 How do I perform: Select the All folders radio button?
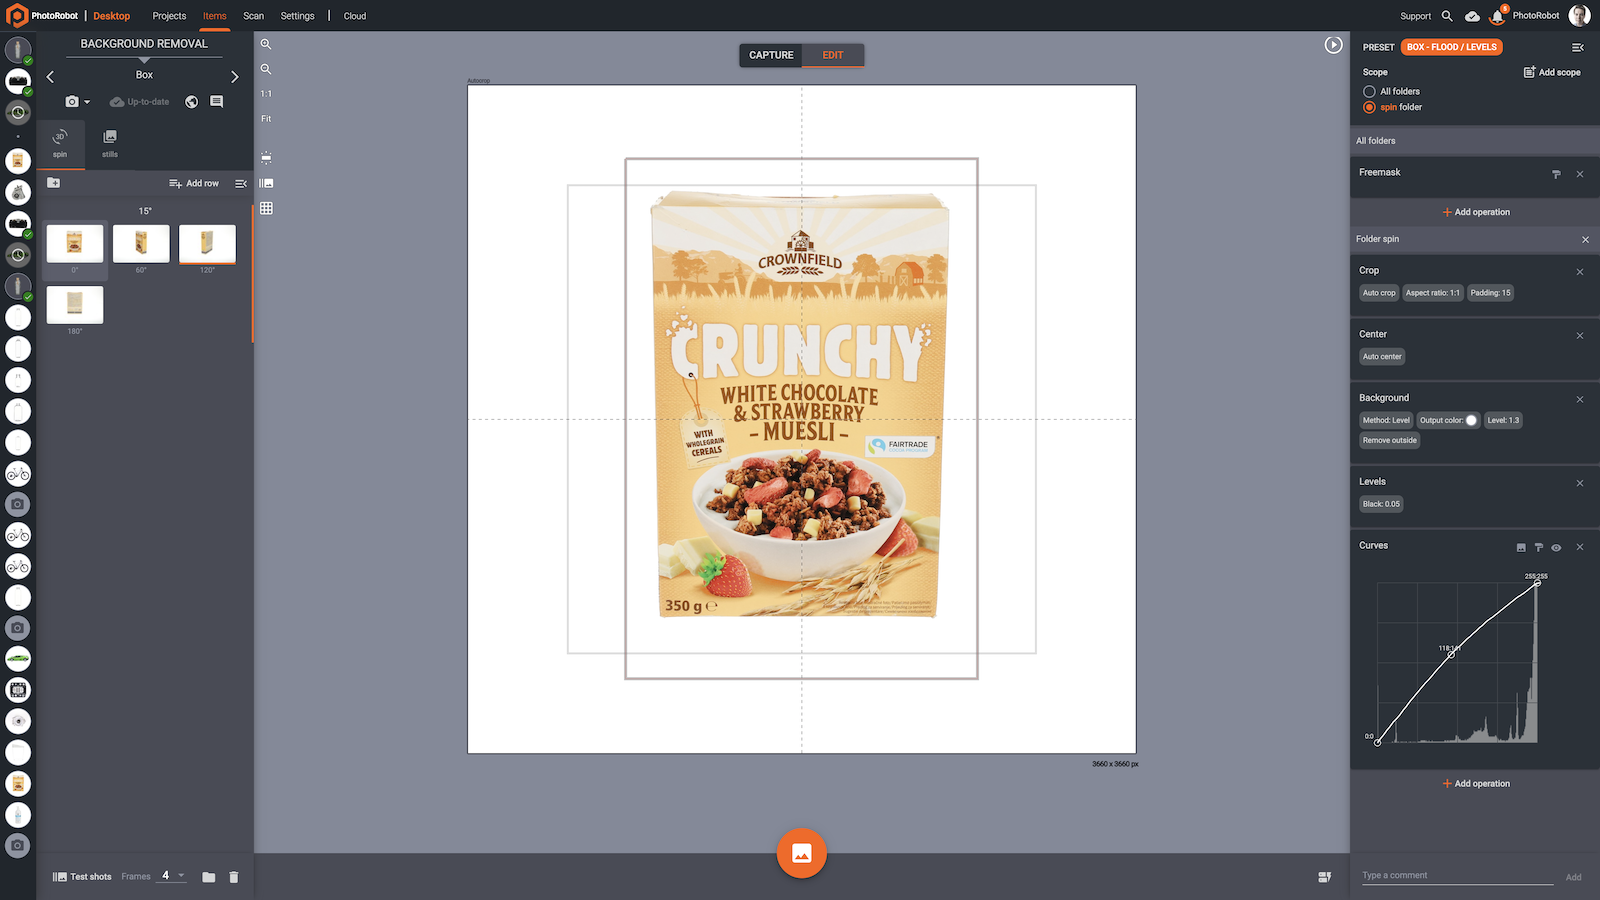click(x=1369, y=91)
